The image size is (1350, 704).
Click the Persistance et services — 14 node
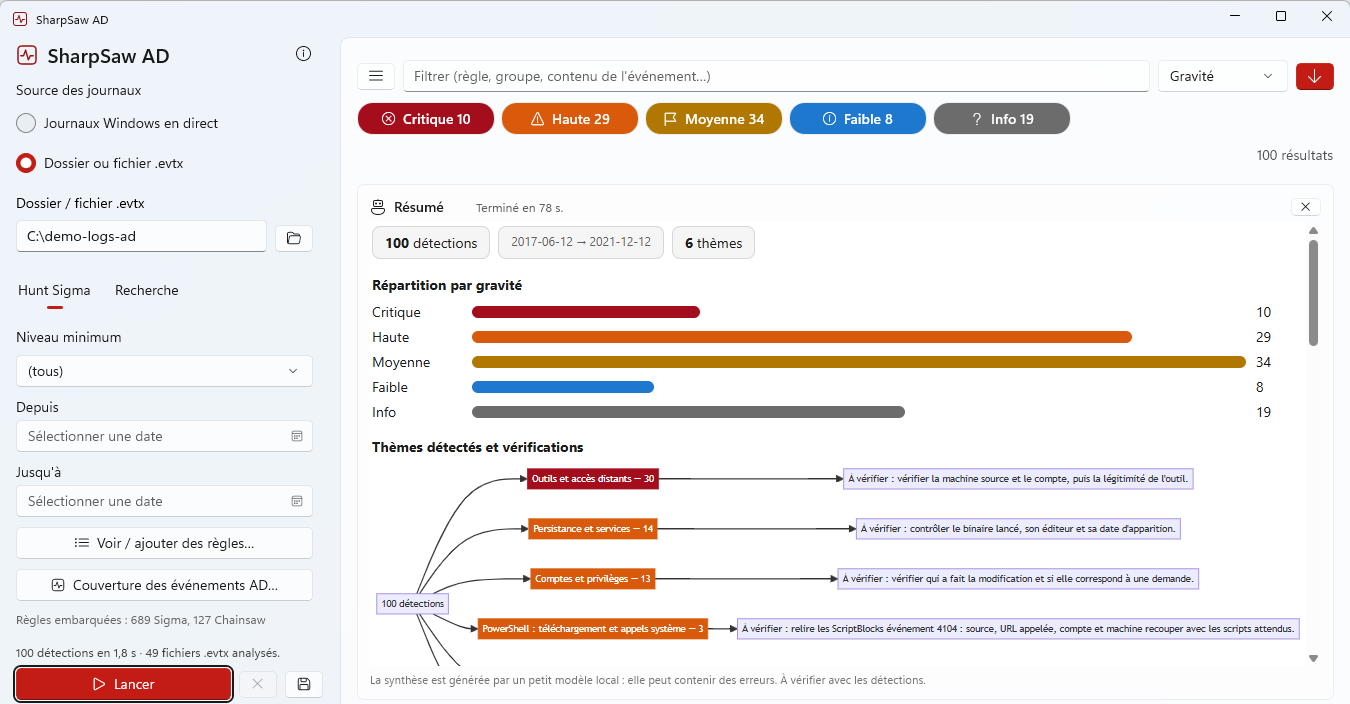593,528
